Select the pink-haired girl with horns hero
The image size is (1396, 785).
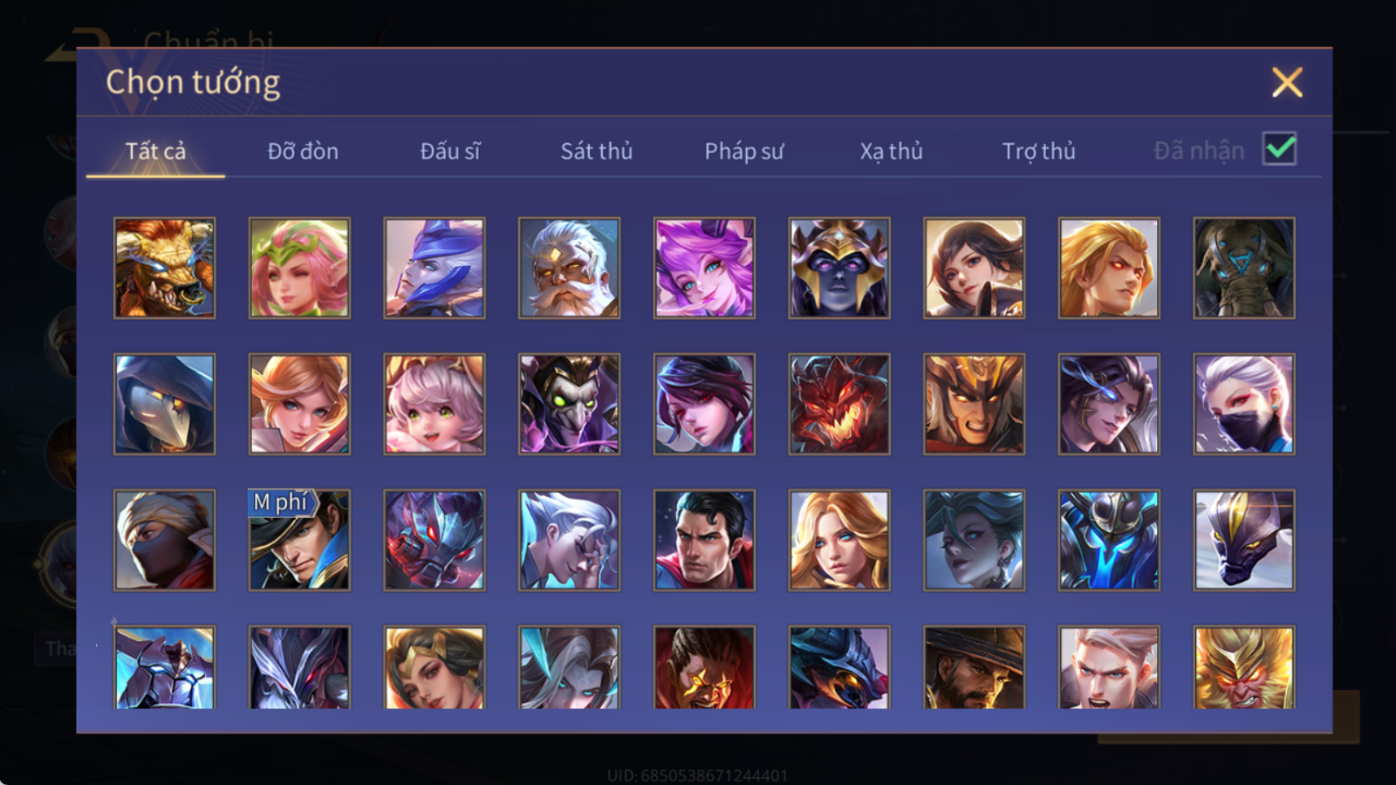pos(704,268)
